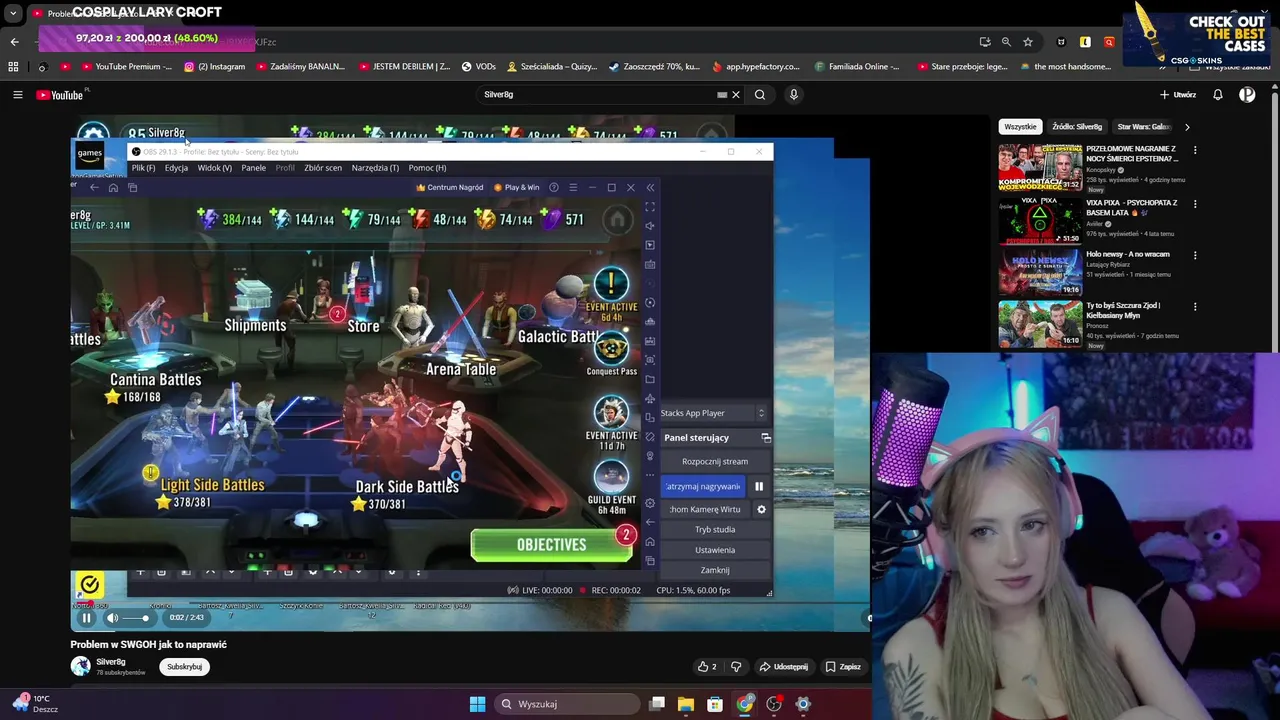Open the YouTube account avatar menu
Viewport: 1280px width, 720px height.
click(x=1247, y=95)
